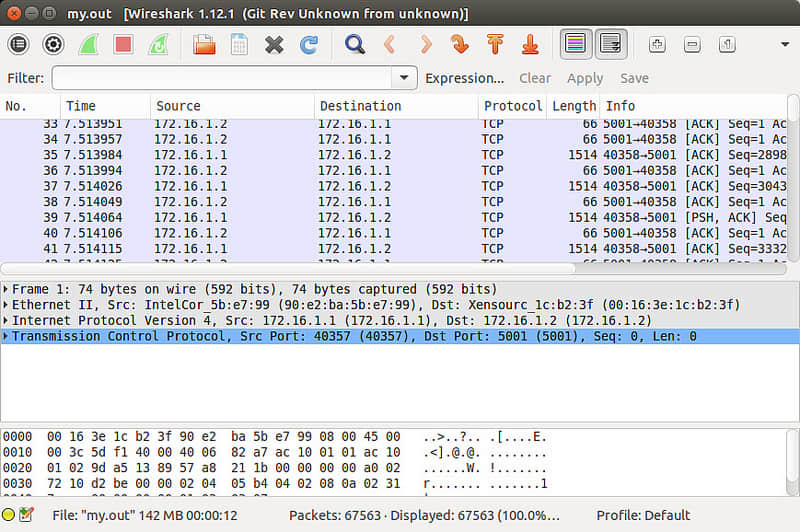Jump to the last packet
Screen dimensions: 800x532
pyautogui.click(x=531, y=44)
